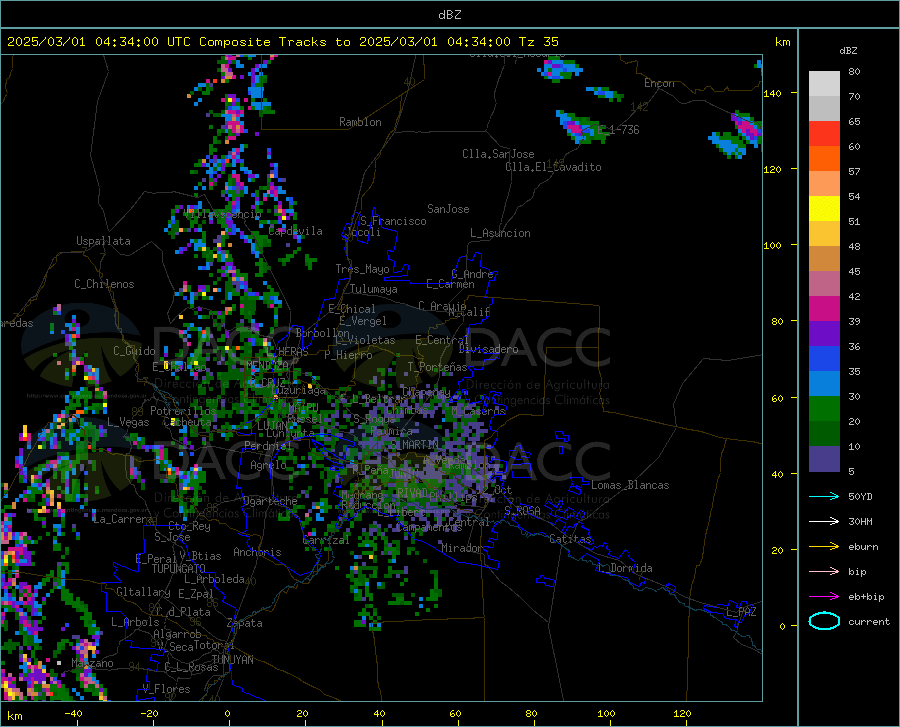
Task: Click the Clla.El_Cavadito map label
Action: (x=553, y=167)
